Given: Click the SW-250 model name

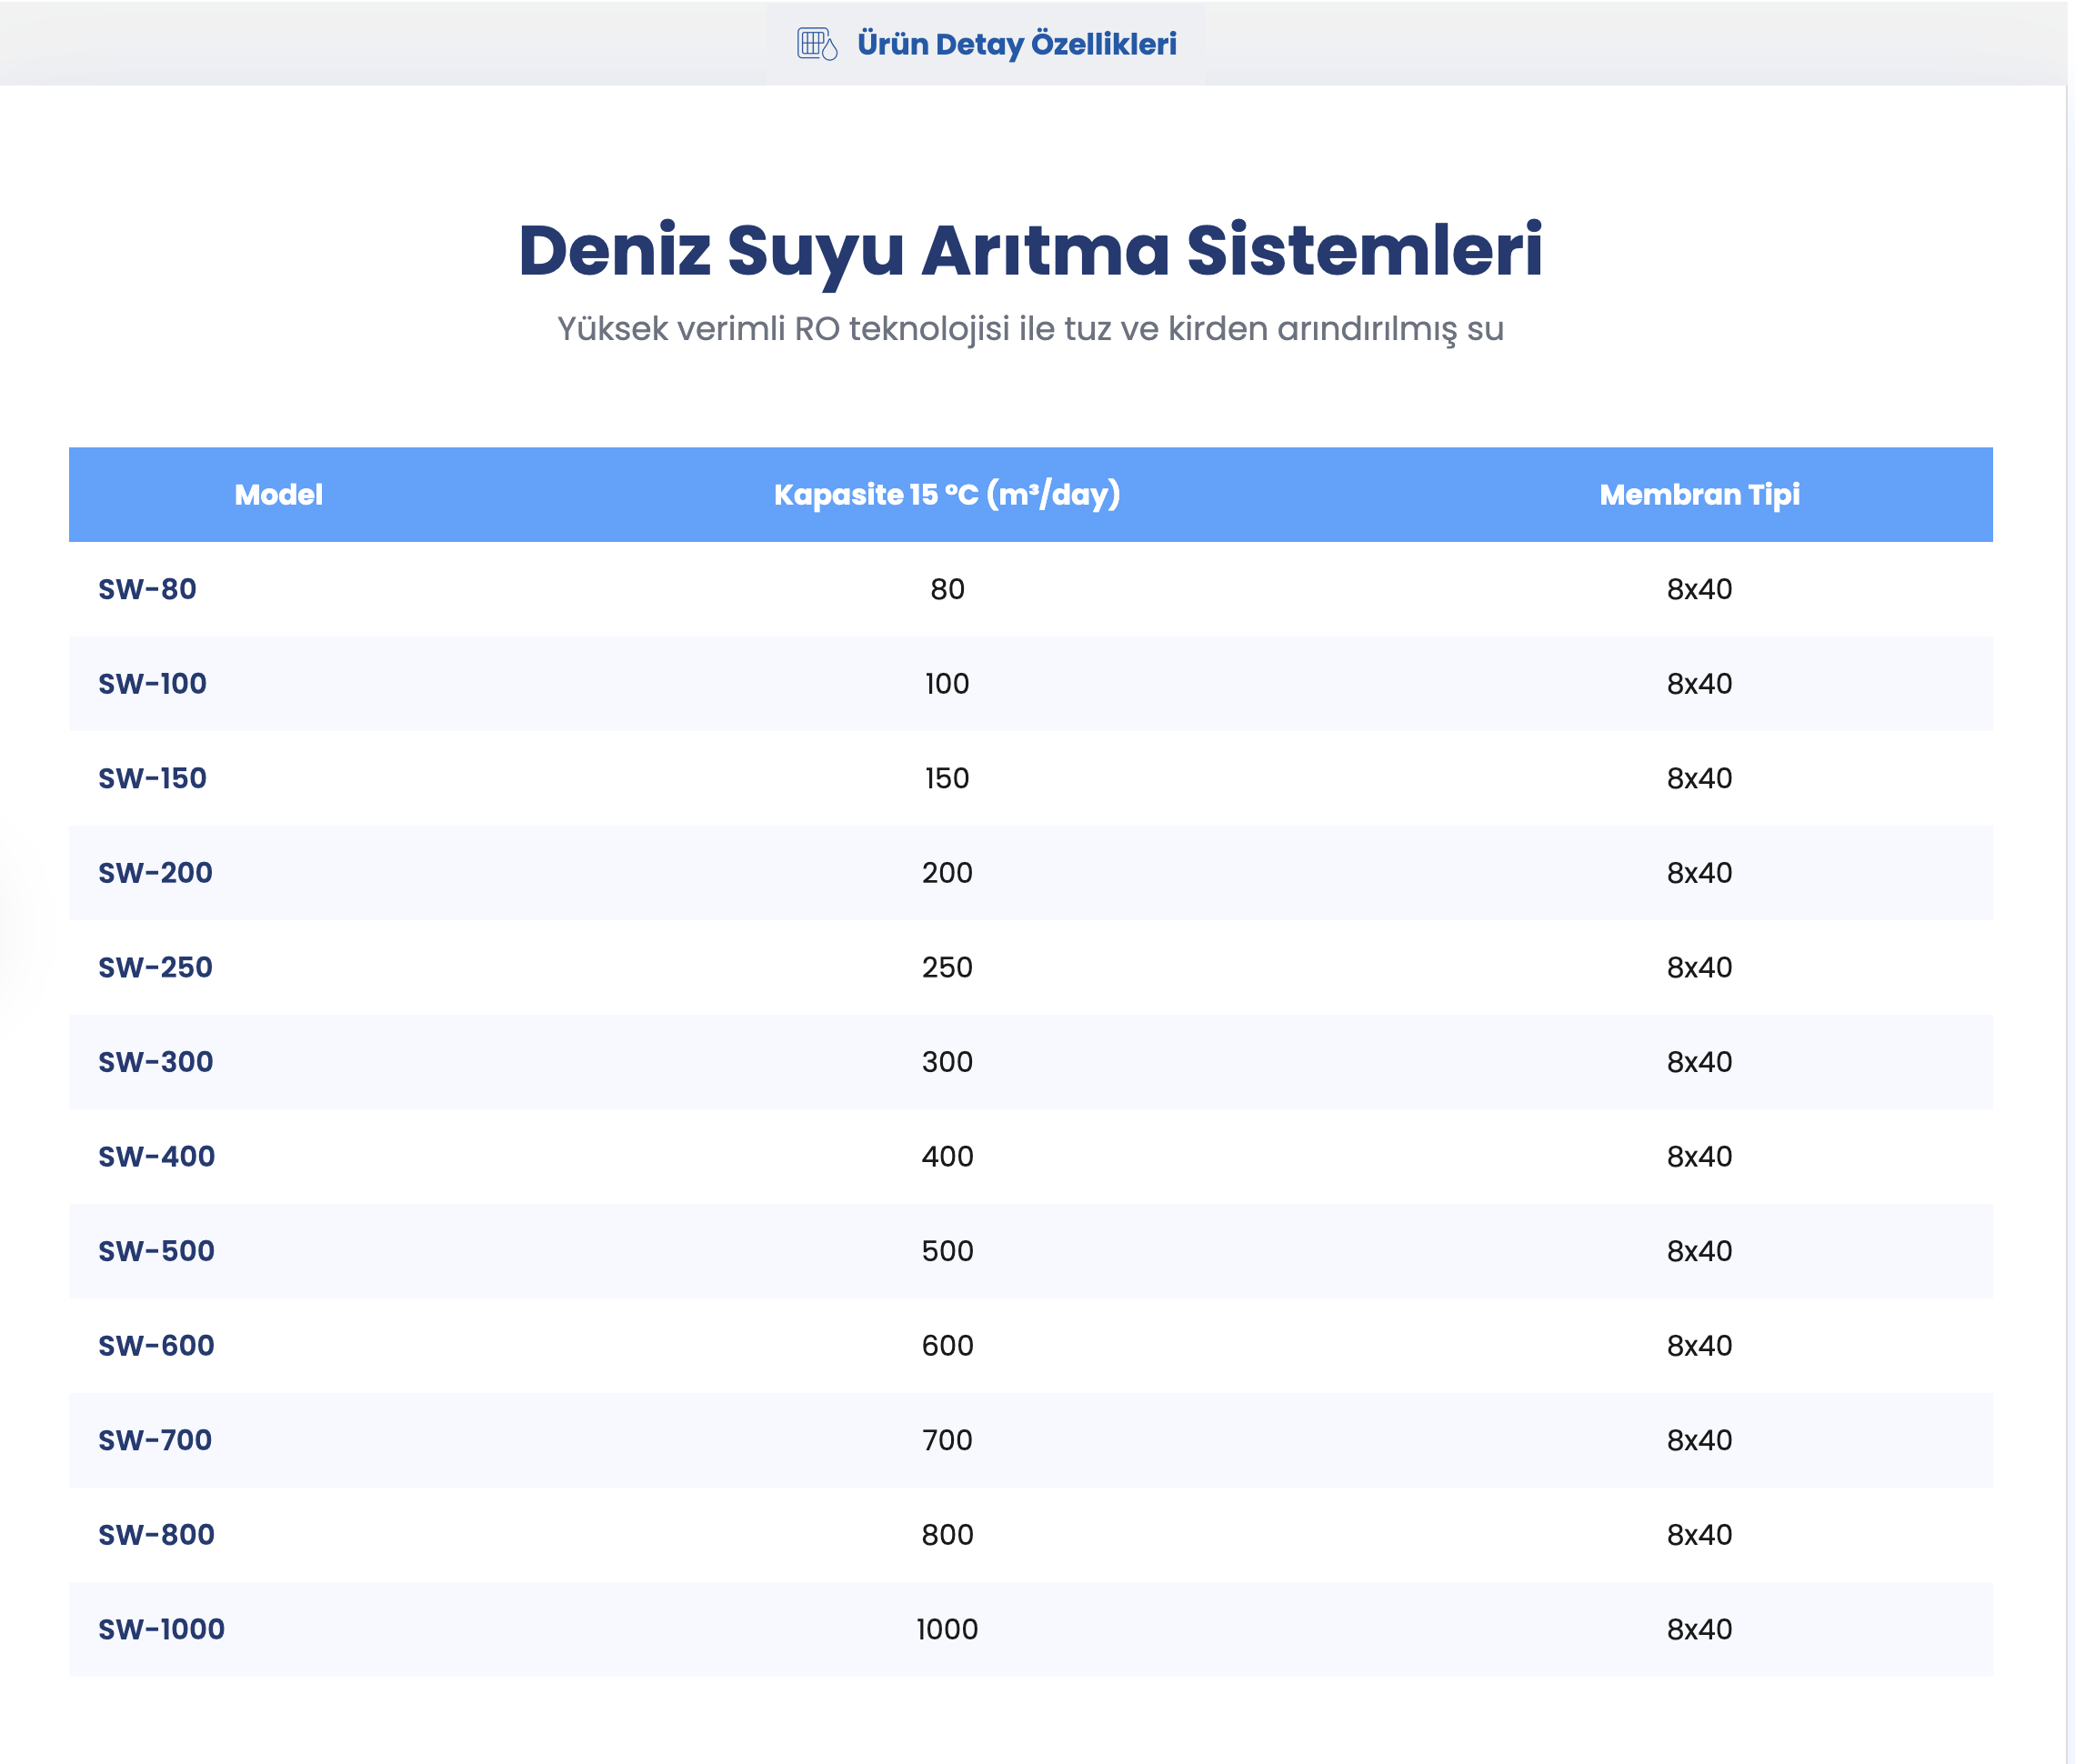Looking at the screenshot, I should coord(155,967).
